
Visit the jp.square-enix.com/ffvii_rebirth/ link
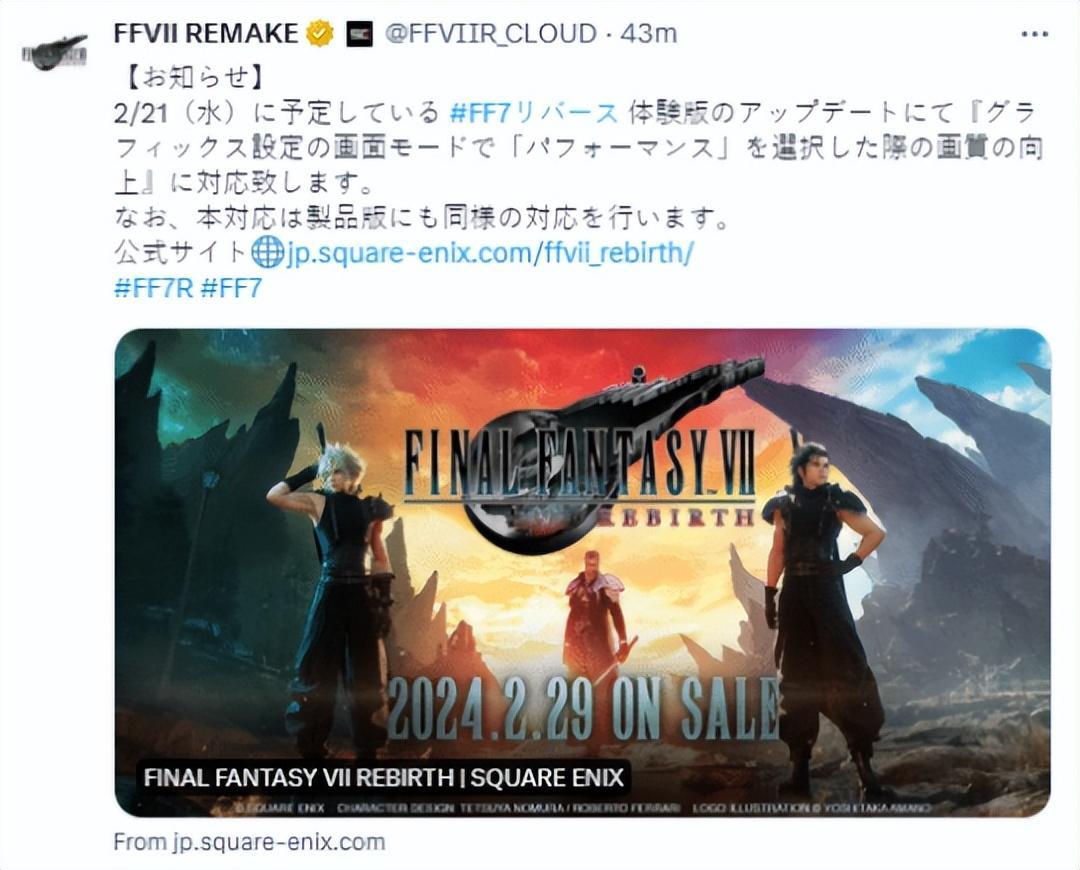click(489, 253)
